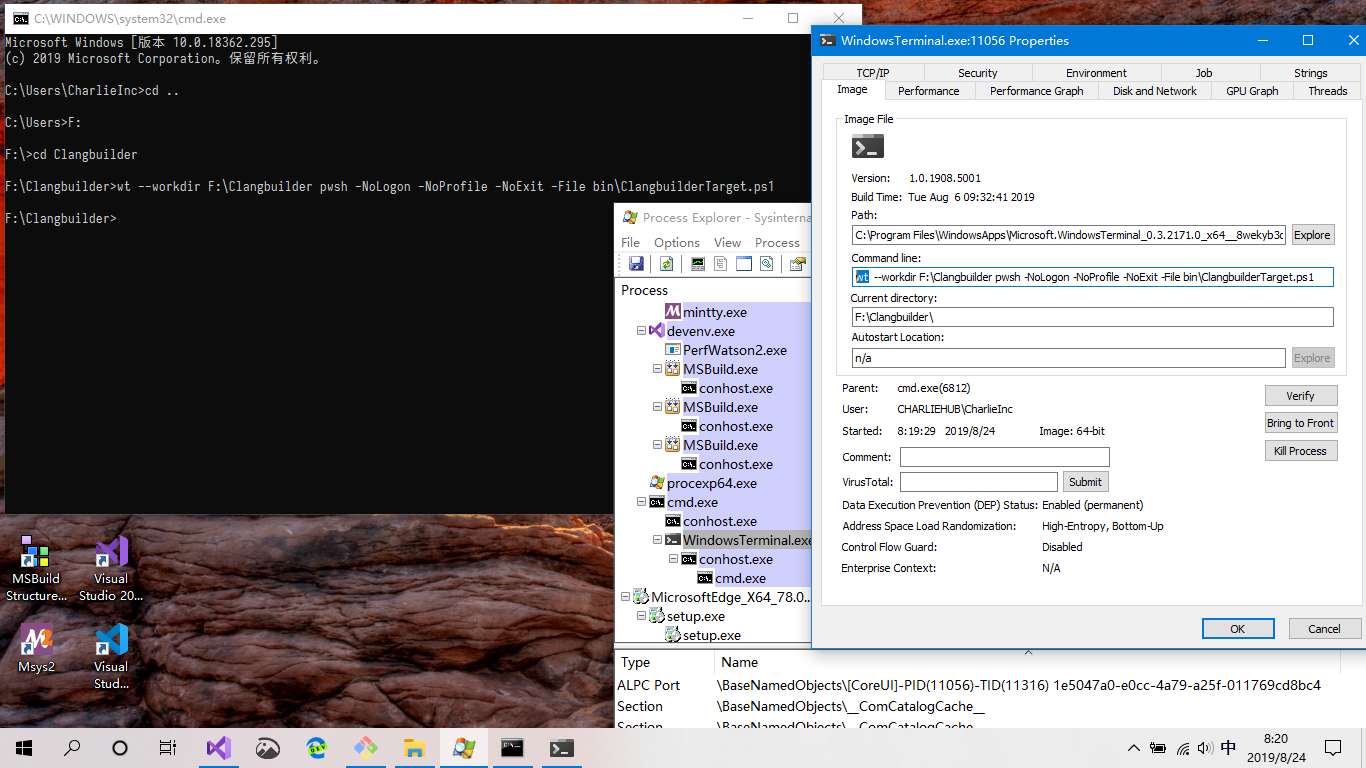The image size is (1366, 768).
Task: Click Explore next to the Path field
Action: [1312, 235]
